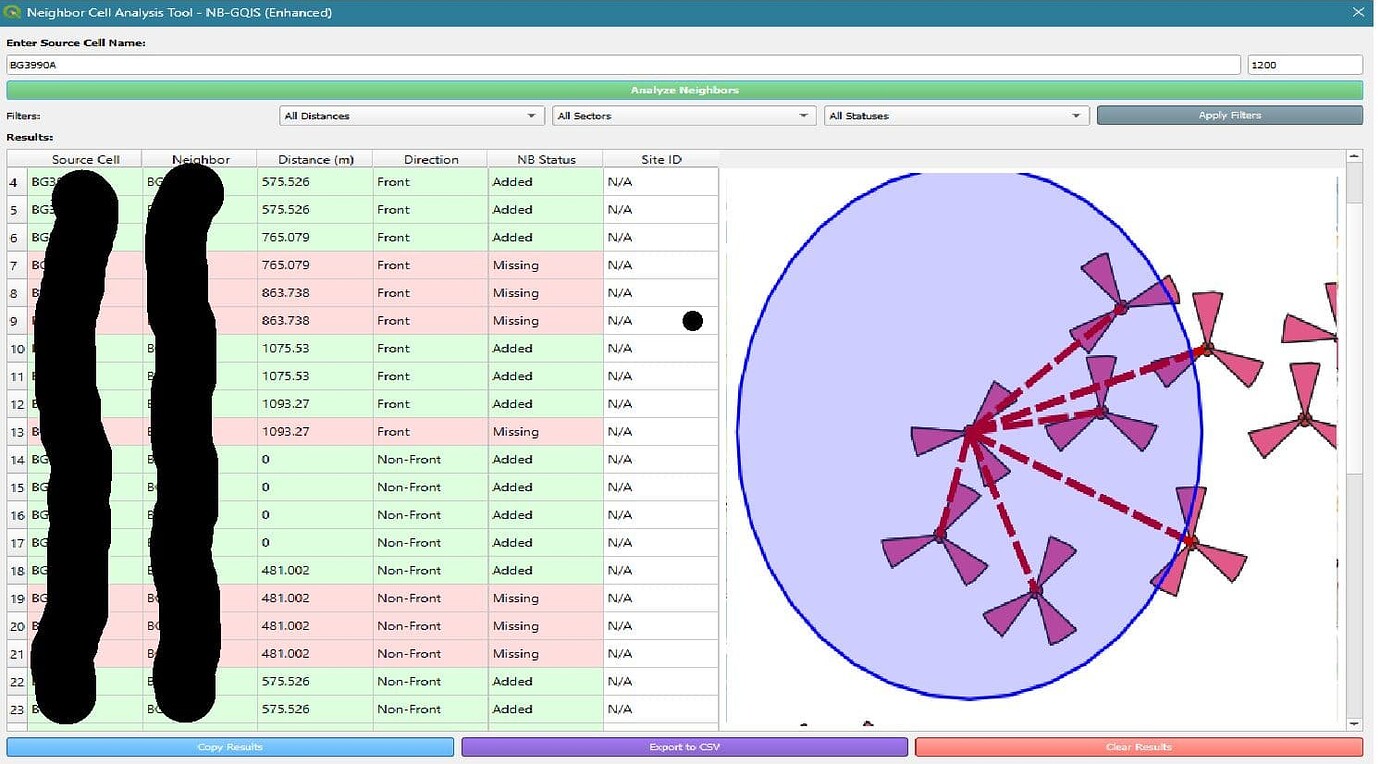The width and height of the screenshot is (1380, 764).
Task: Select the Front direction cell in row 5
Action: coord(431,210)
